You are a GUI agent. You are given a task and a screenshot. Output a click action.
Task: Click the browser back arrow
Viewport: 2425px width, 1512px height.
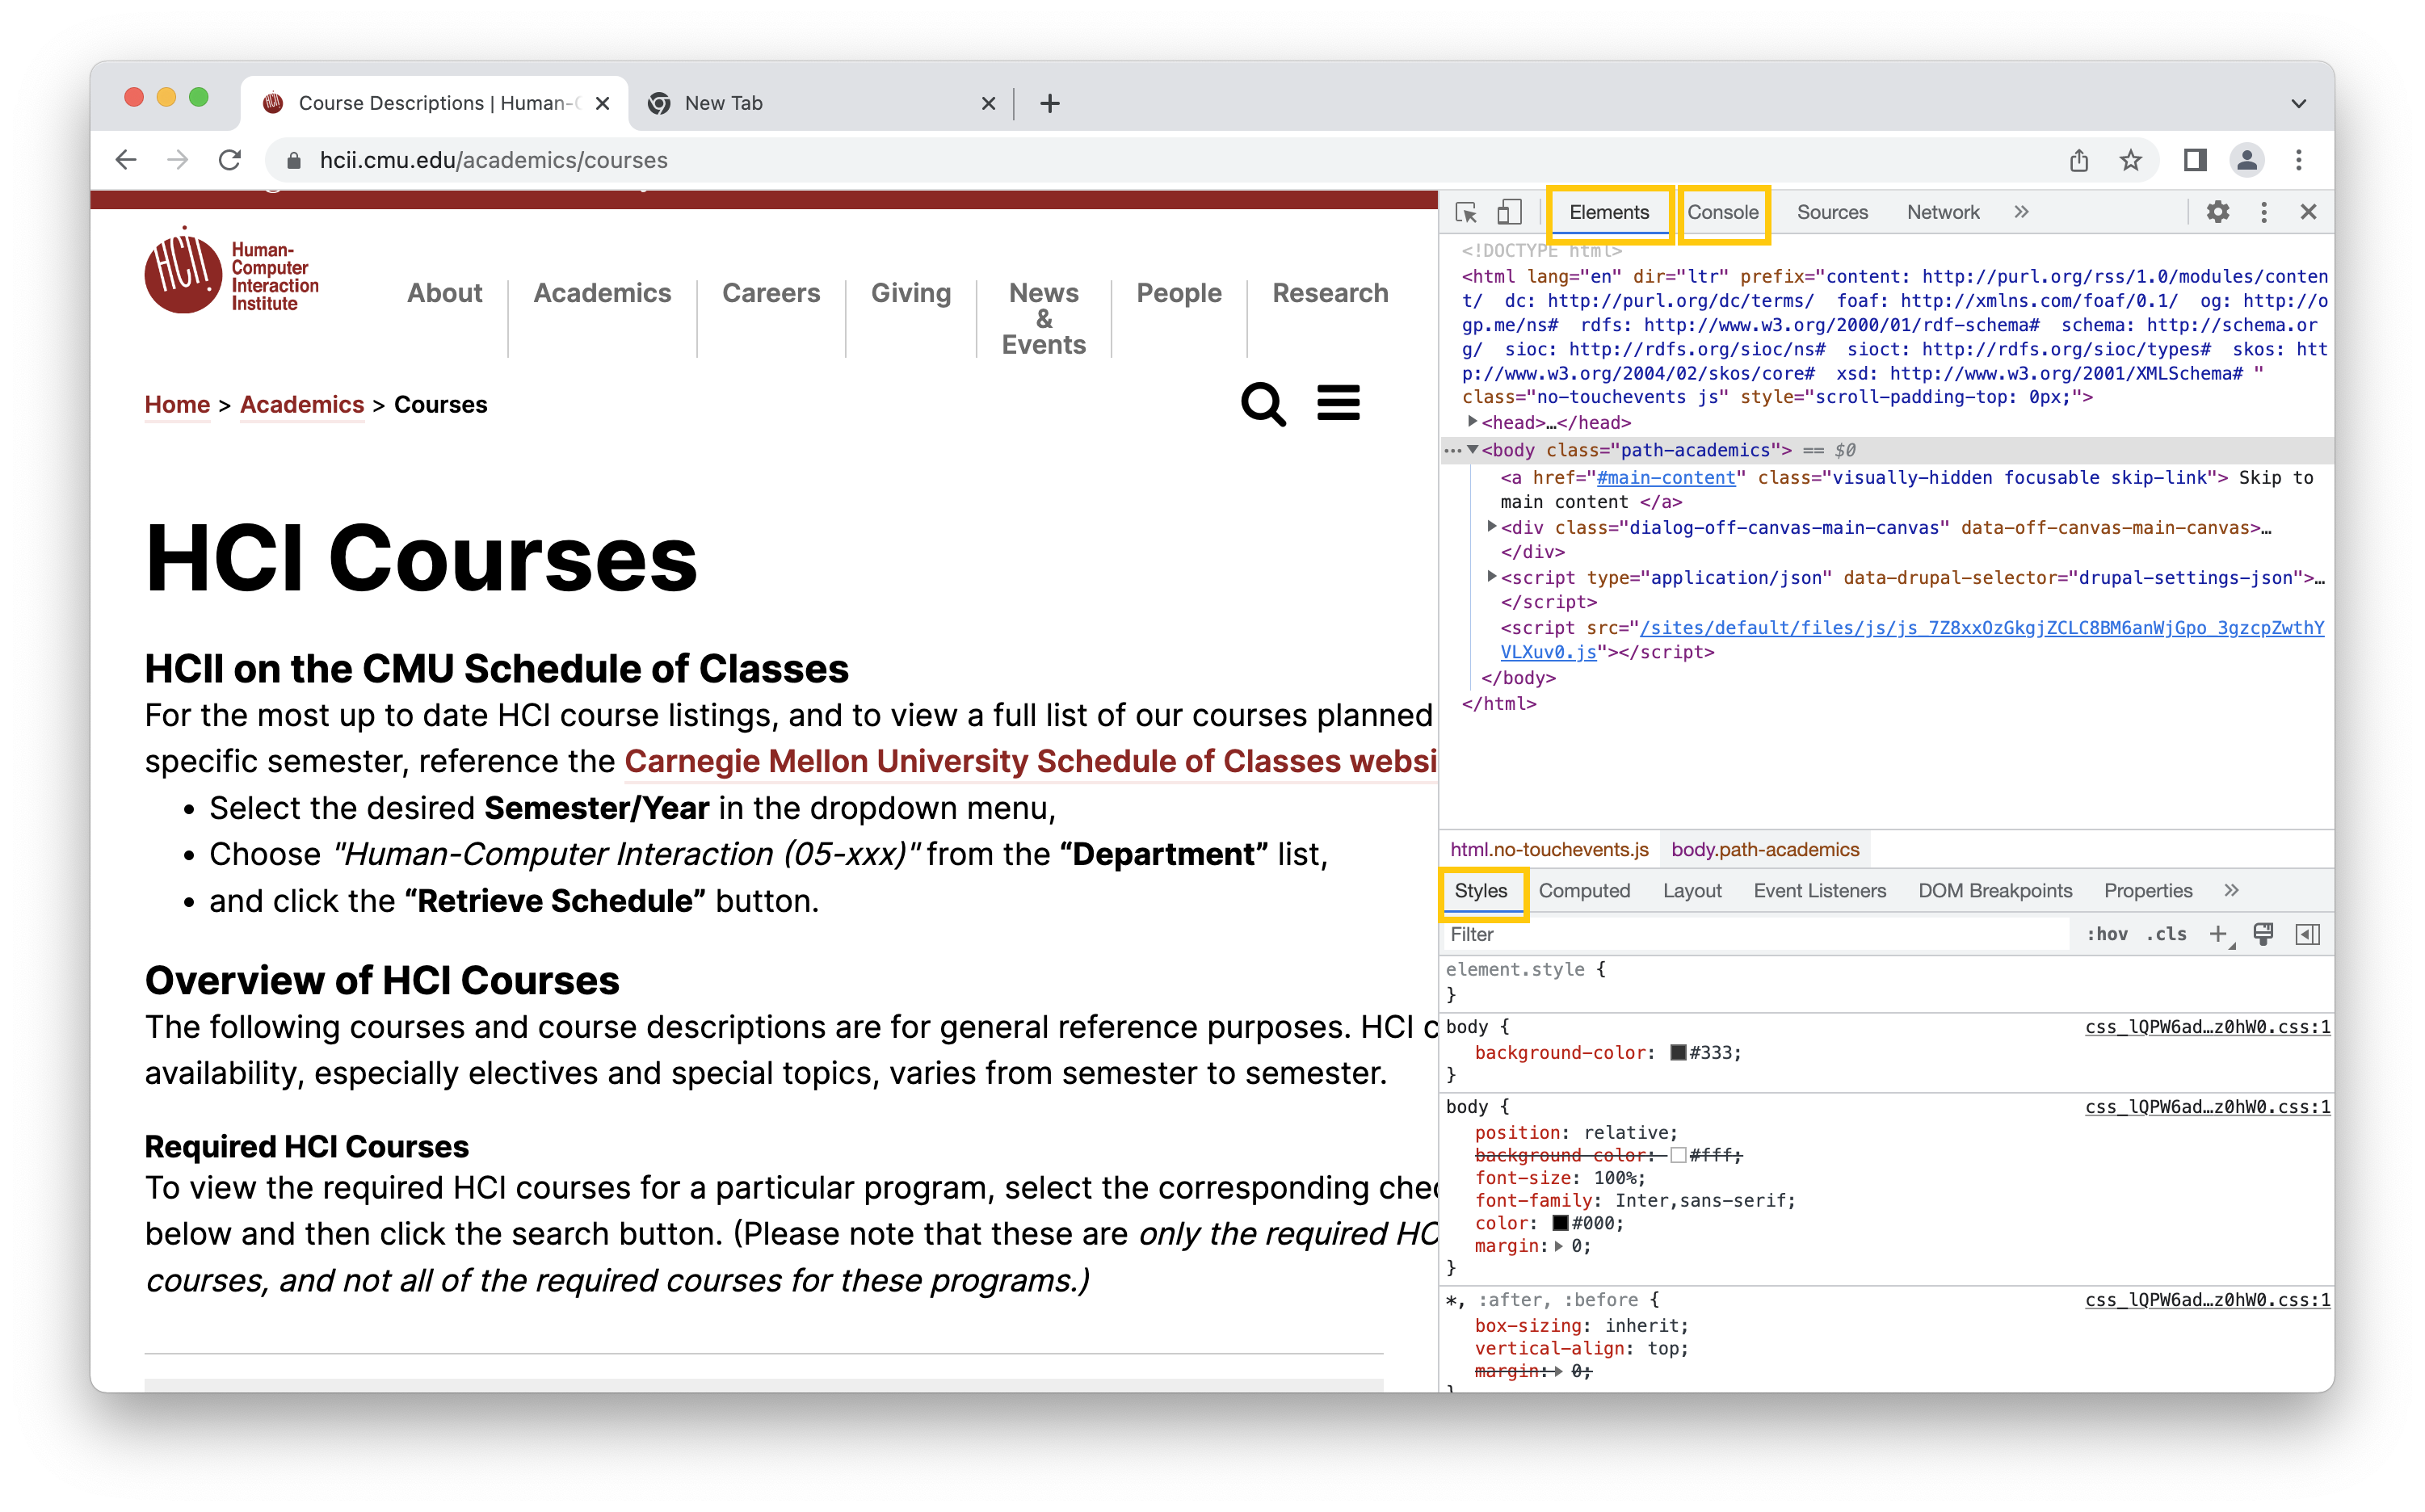point(126,160)
